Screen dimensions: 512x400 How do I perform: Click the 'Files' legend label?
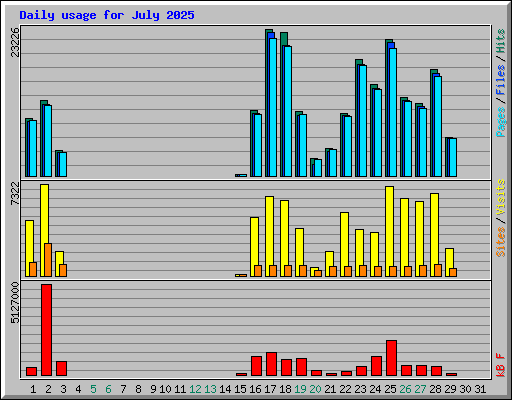point(501,80)
